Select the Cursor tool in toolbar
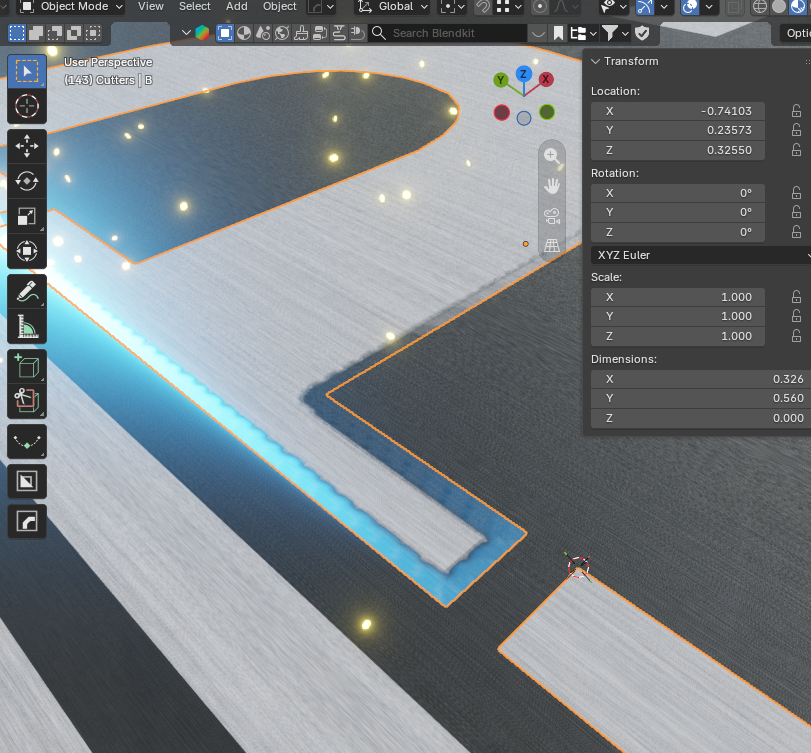The image size is (811, 753). [x=27, y=107]
